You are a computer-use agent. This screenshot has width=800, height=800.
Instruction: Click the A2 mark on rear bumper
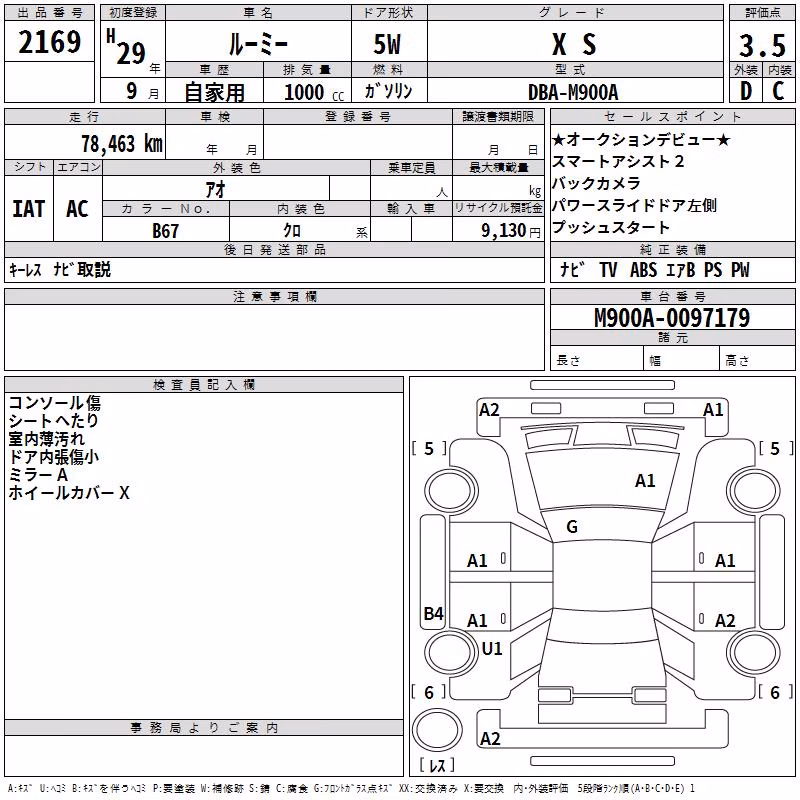pos(490,739)
